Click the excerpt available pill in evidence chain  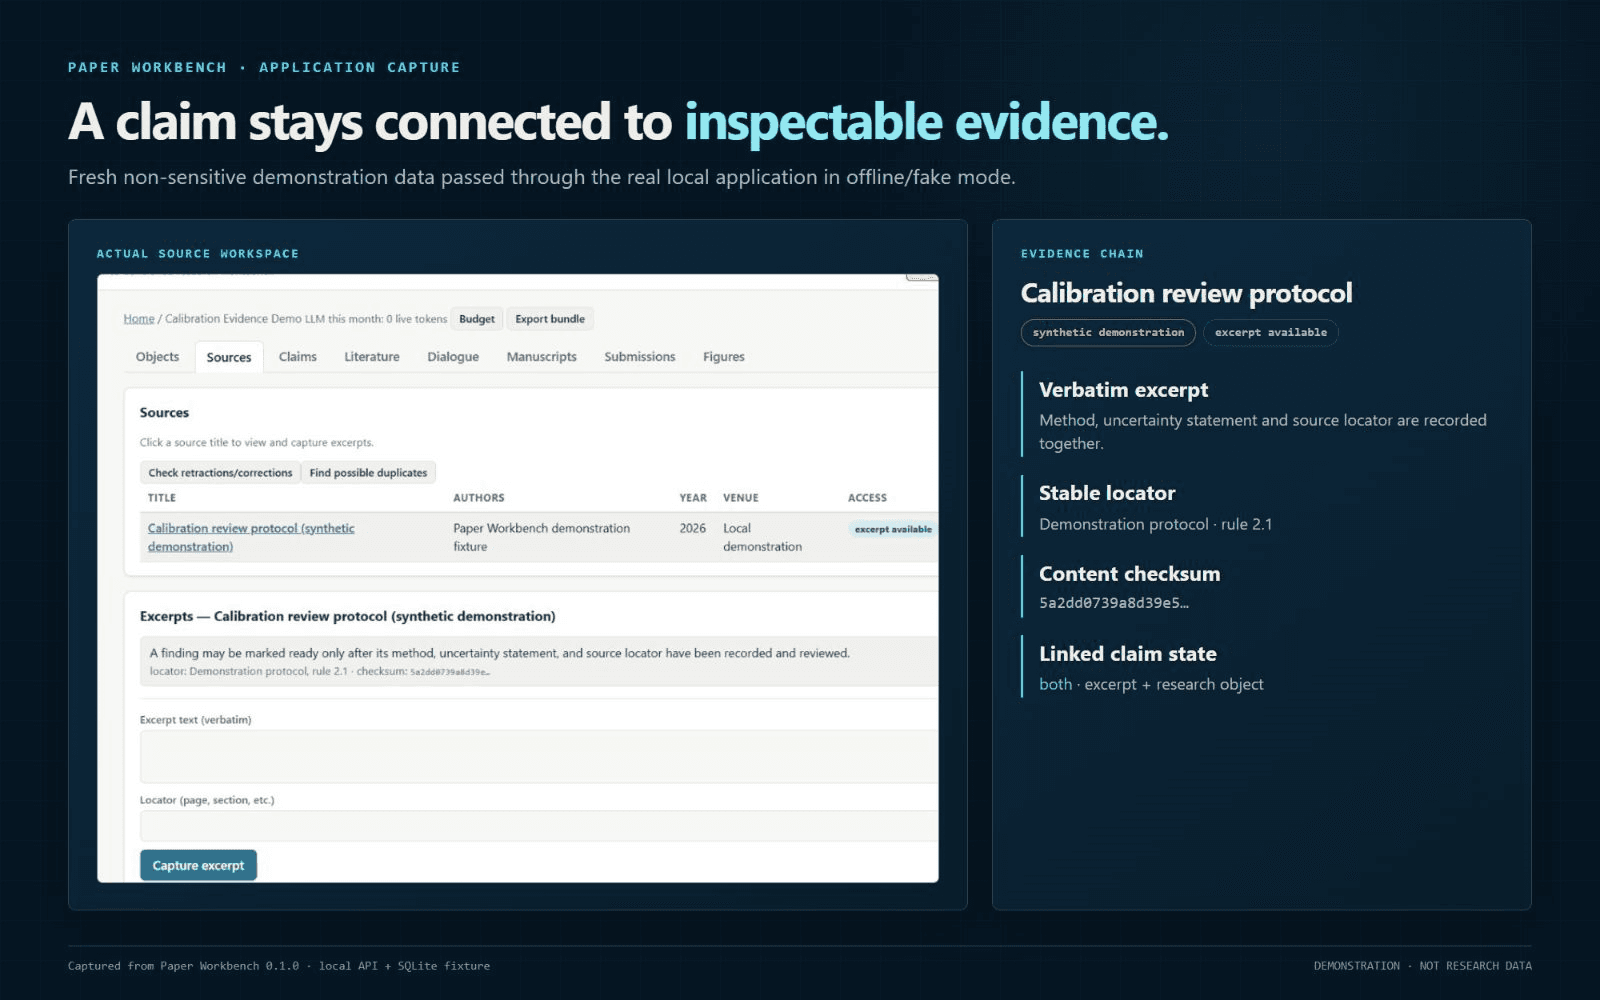point(1271,333)
